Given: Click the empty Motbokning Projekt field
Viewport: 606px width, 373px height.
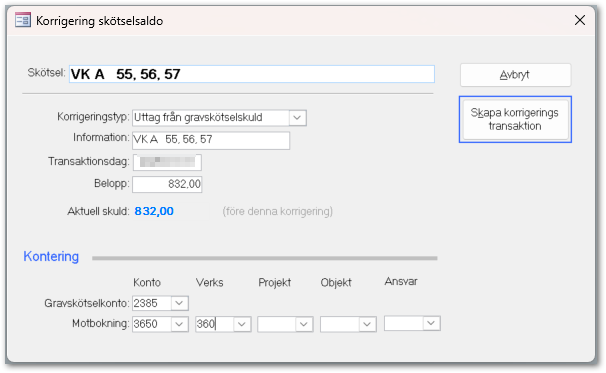Looking at the screenshot, I should pos(277,324).
